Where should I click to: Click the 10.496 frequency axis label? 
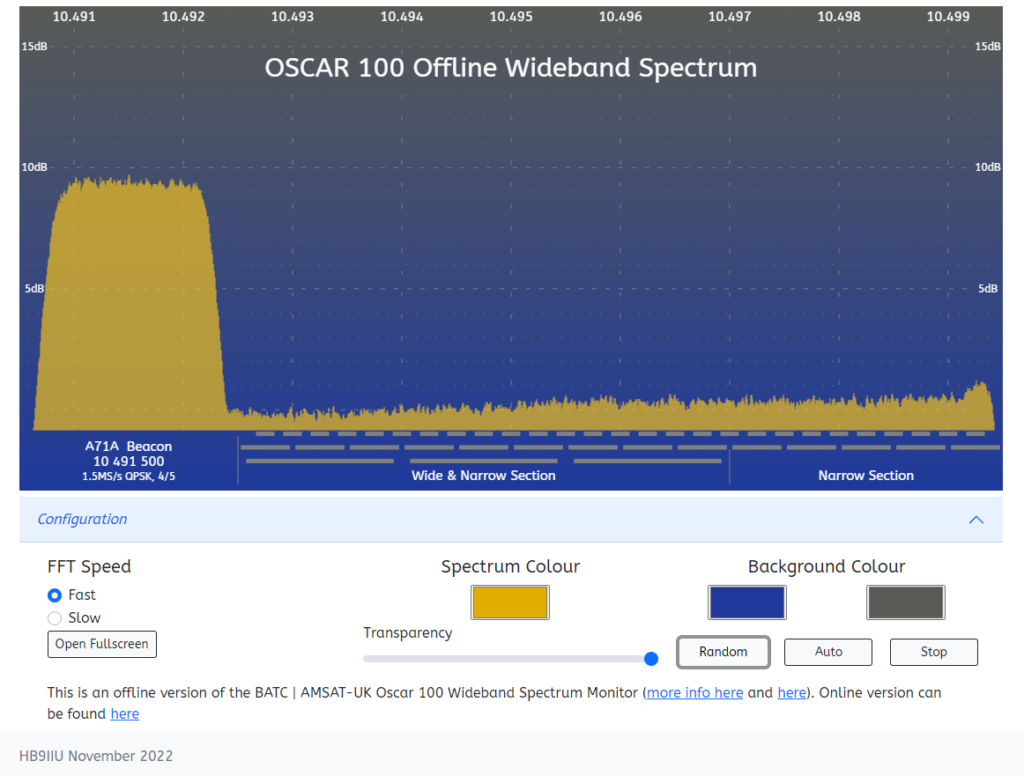pos(620,16)
